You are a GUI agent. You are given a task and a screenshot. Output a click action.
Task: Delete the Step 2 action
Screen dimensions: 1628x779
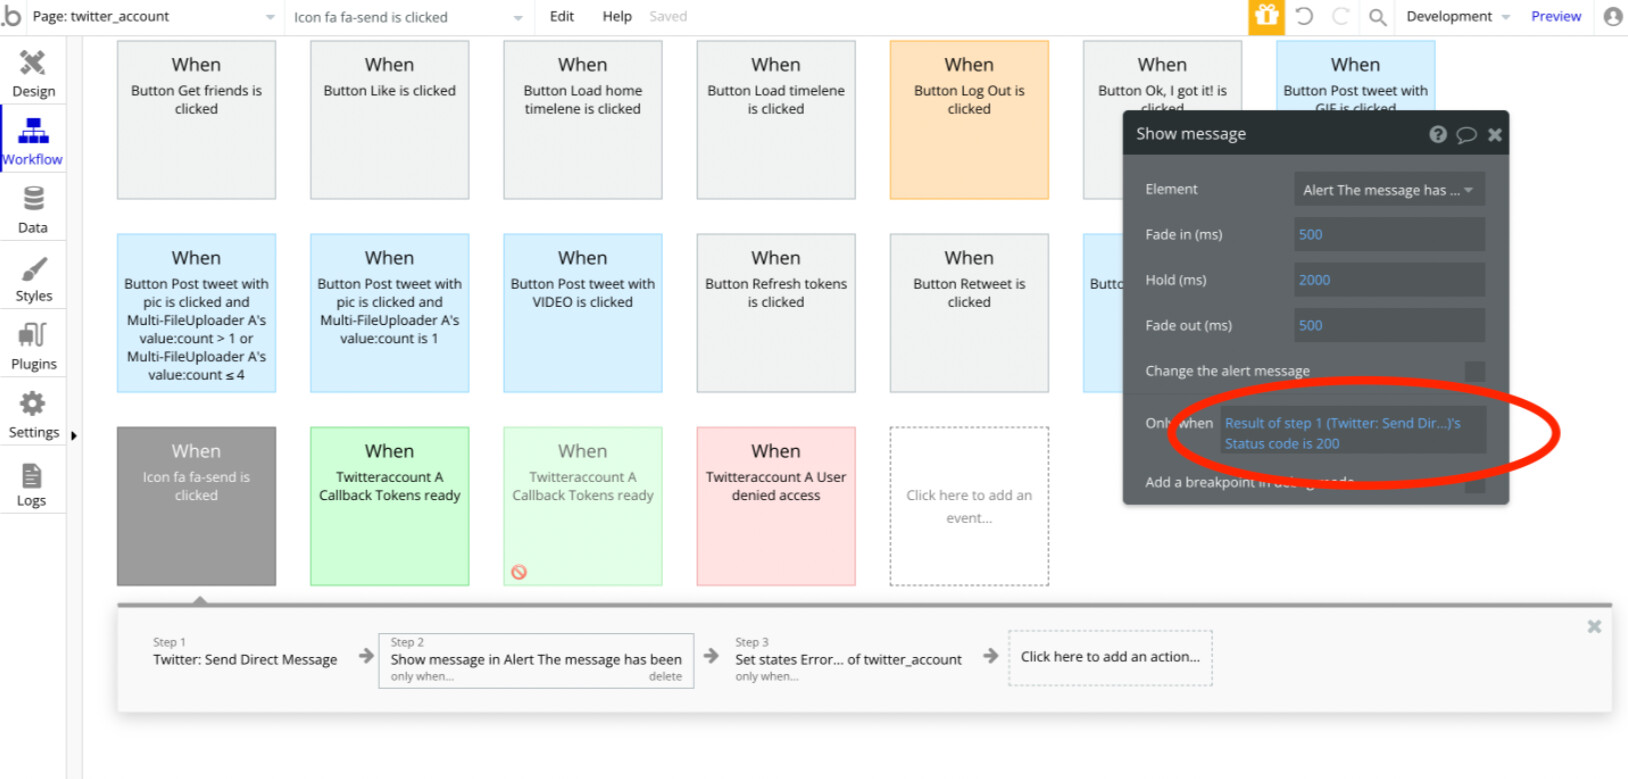pos(665,677)
